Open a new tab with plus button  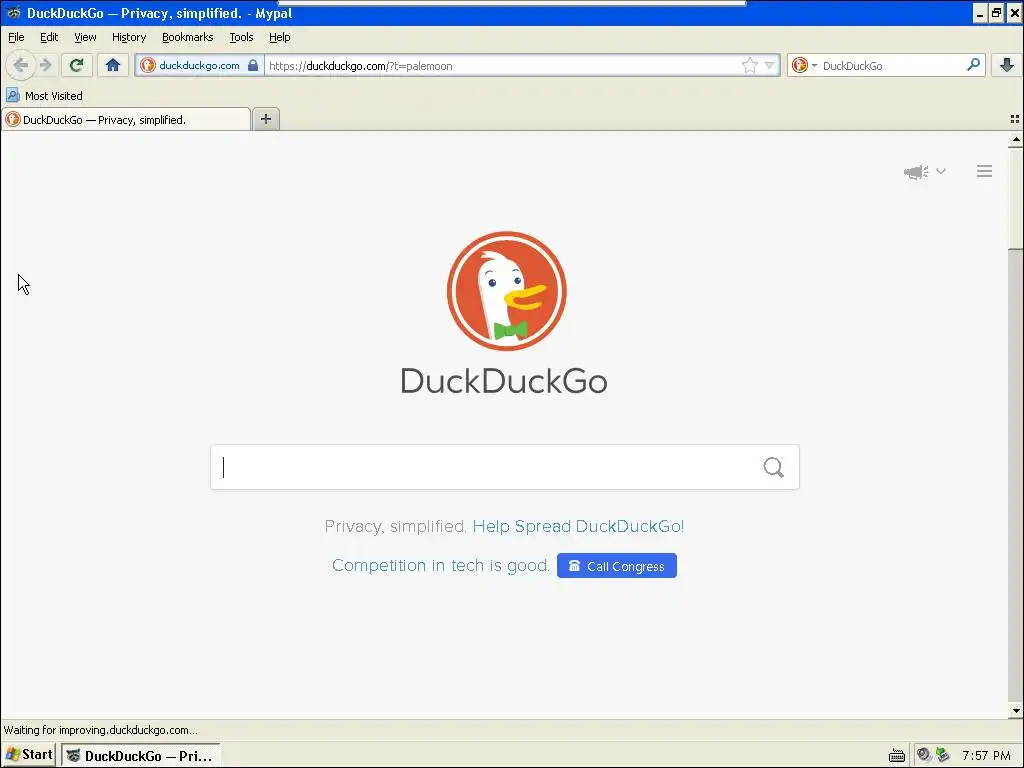click(266, 119)
